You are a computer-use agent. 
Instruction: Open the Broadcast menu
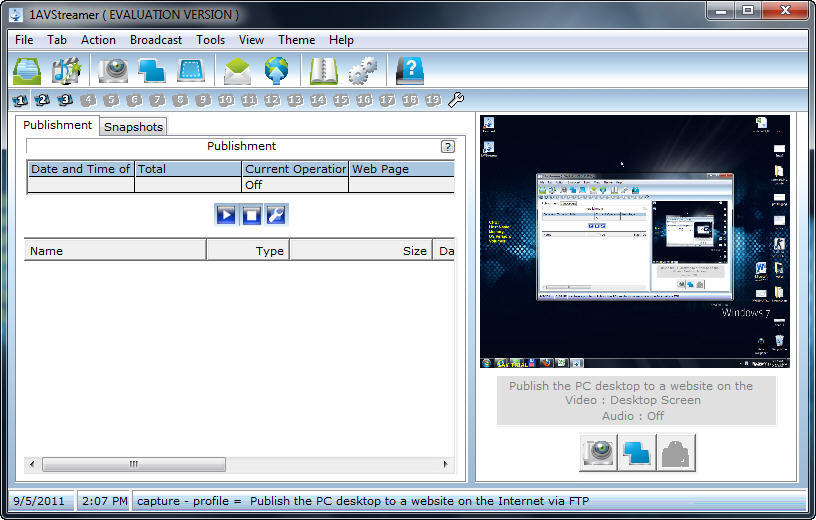click(x=156, y=40)
